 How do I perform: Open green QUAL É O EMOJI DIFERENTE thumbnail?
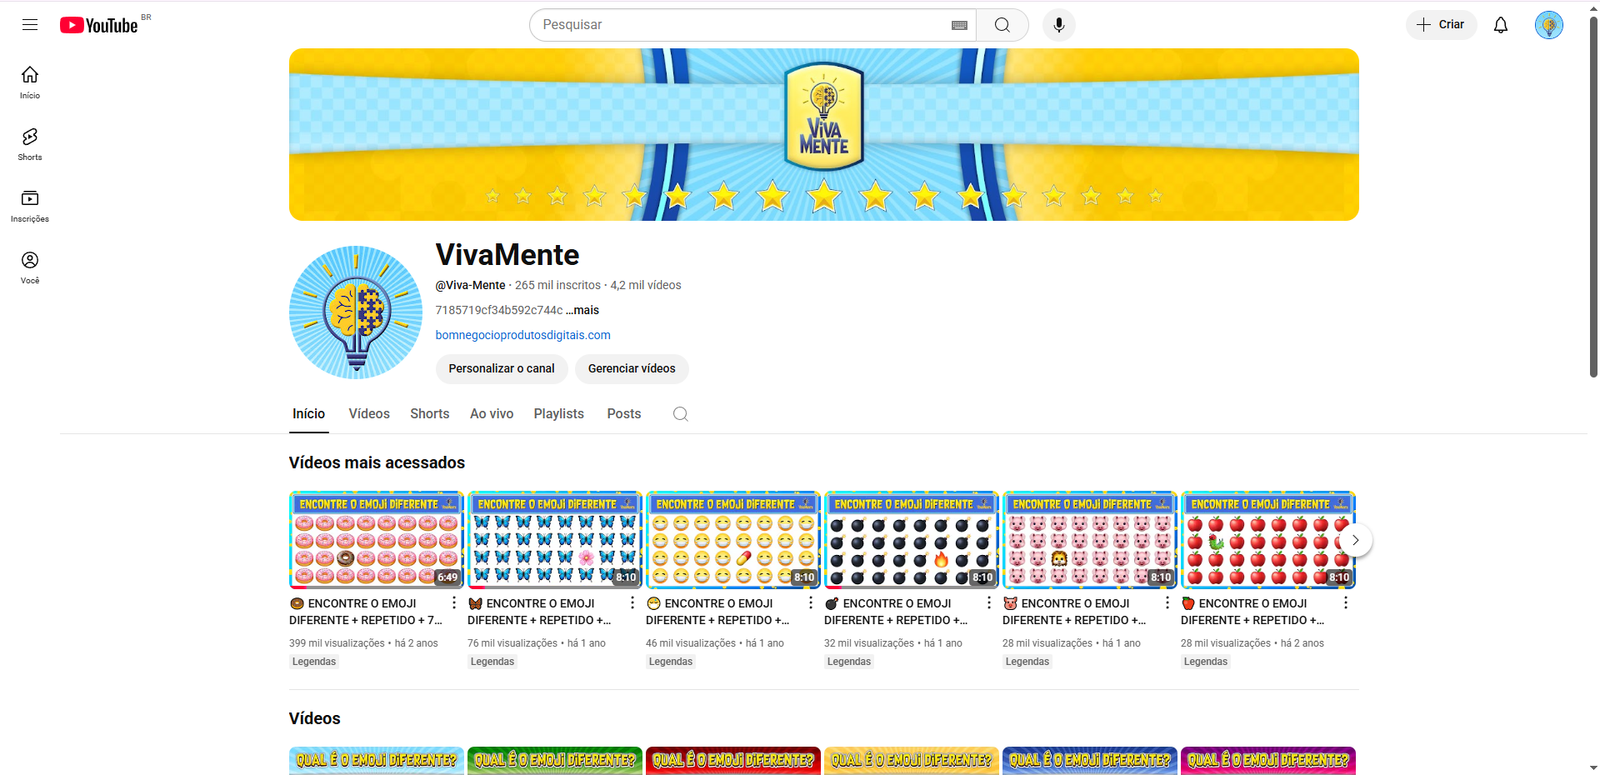coord(555,761)
